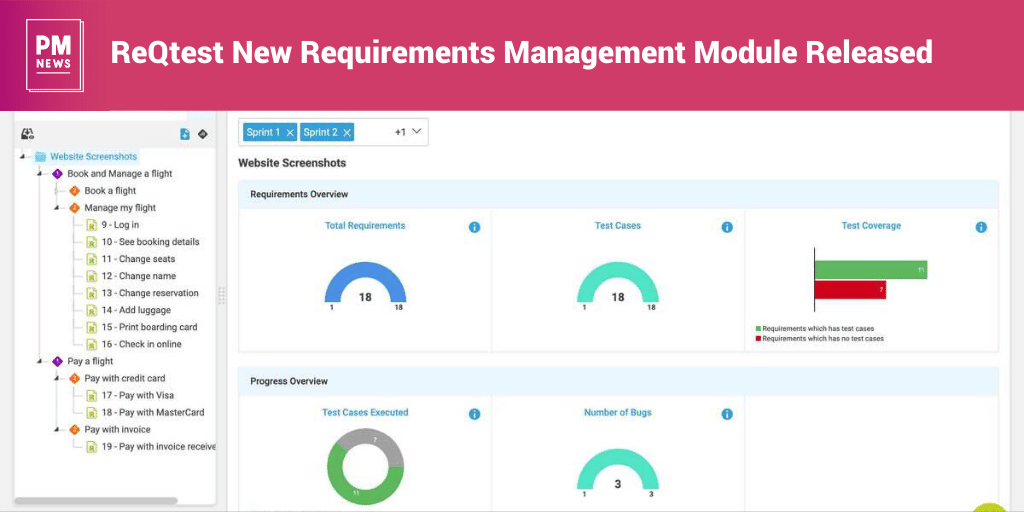The image size is (1024, 512).
Task: Click requirement icon for 14 - Add luggage
Action: point(91,310)
